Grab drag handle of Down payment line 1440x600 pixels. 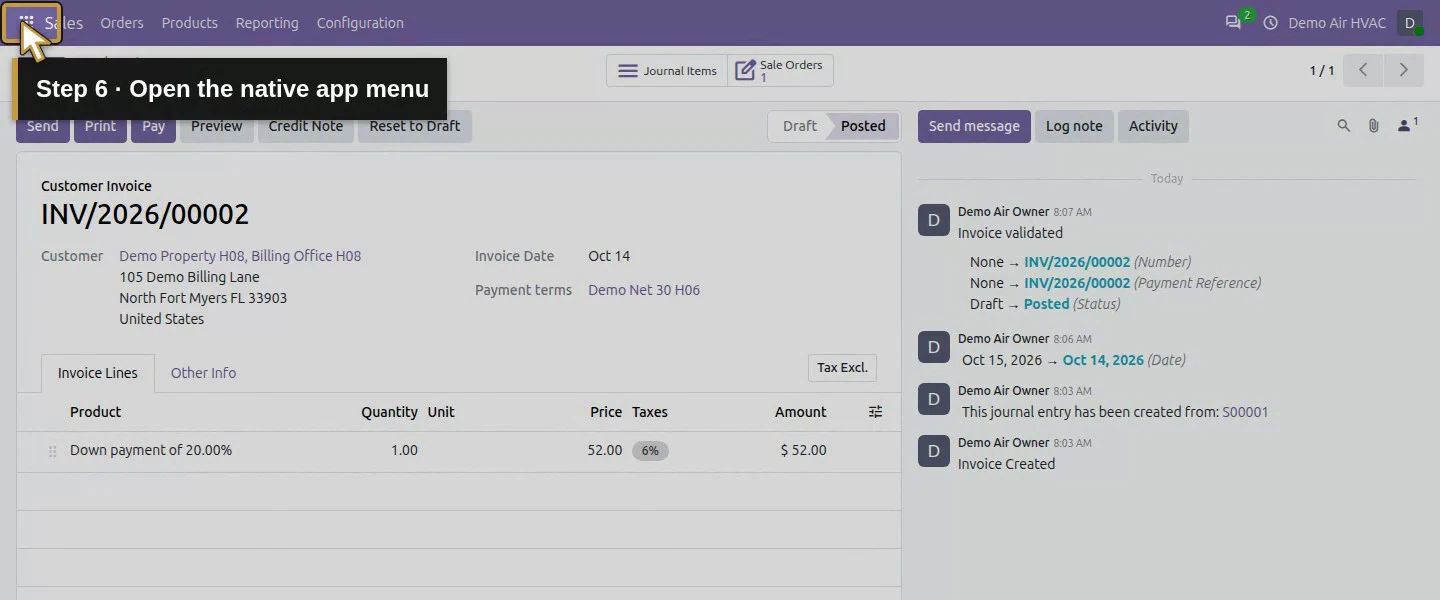pos(52,451)
